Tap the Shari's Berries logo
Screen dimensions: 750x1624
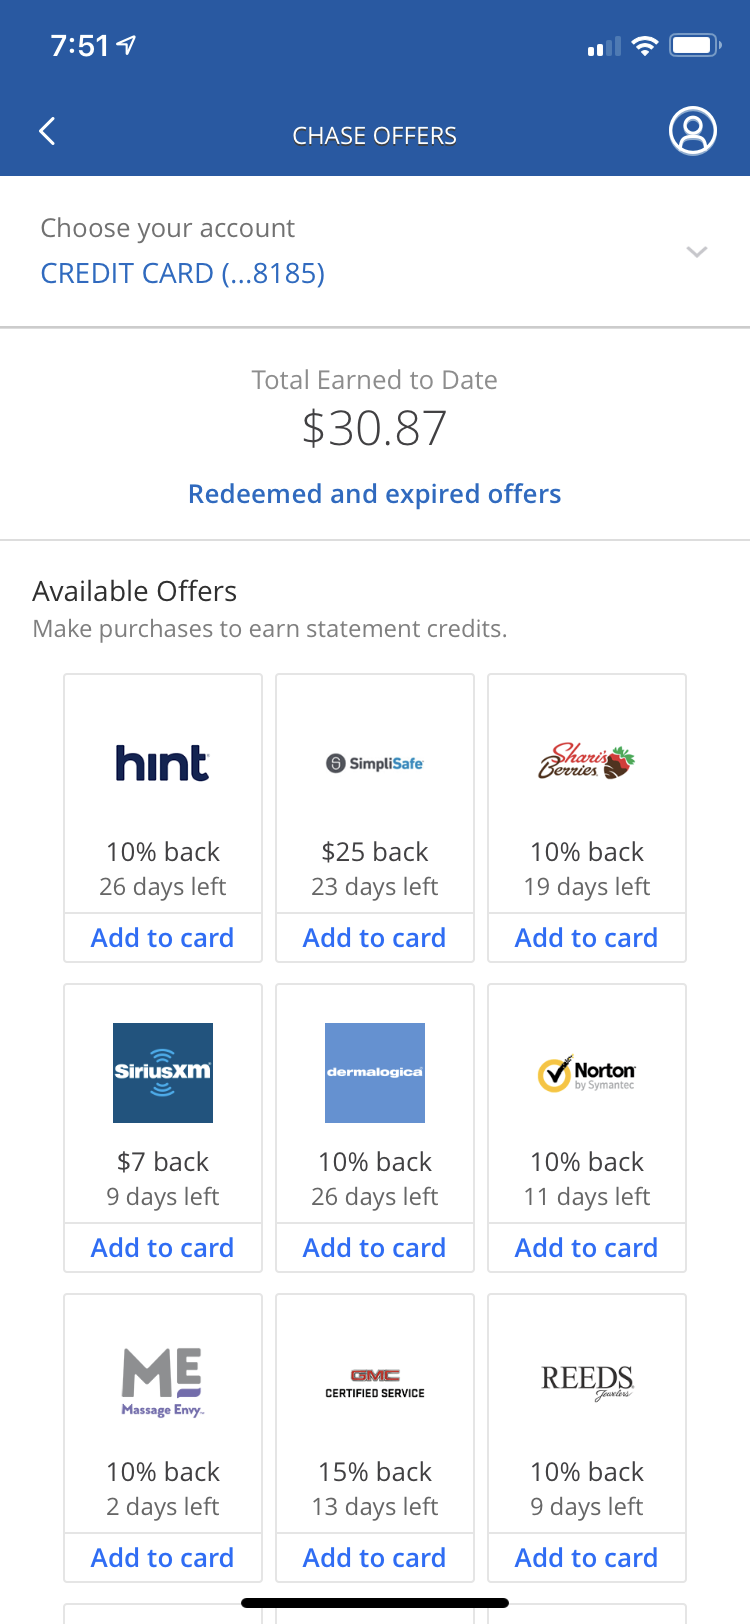click(587, 762)
